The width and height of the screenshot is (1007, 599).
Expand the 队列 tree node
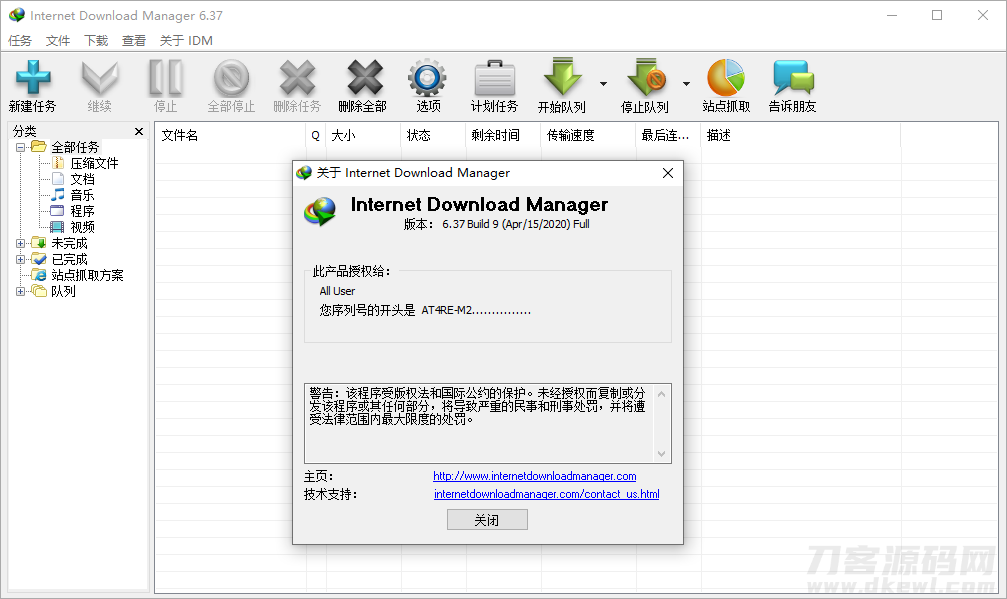point(21,291)
